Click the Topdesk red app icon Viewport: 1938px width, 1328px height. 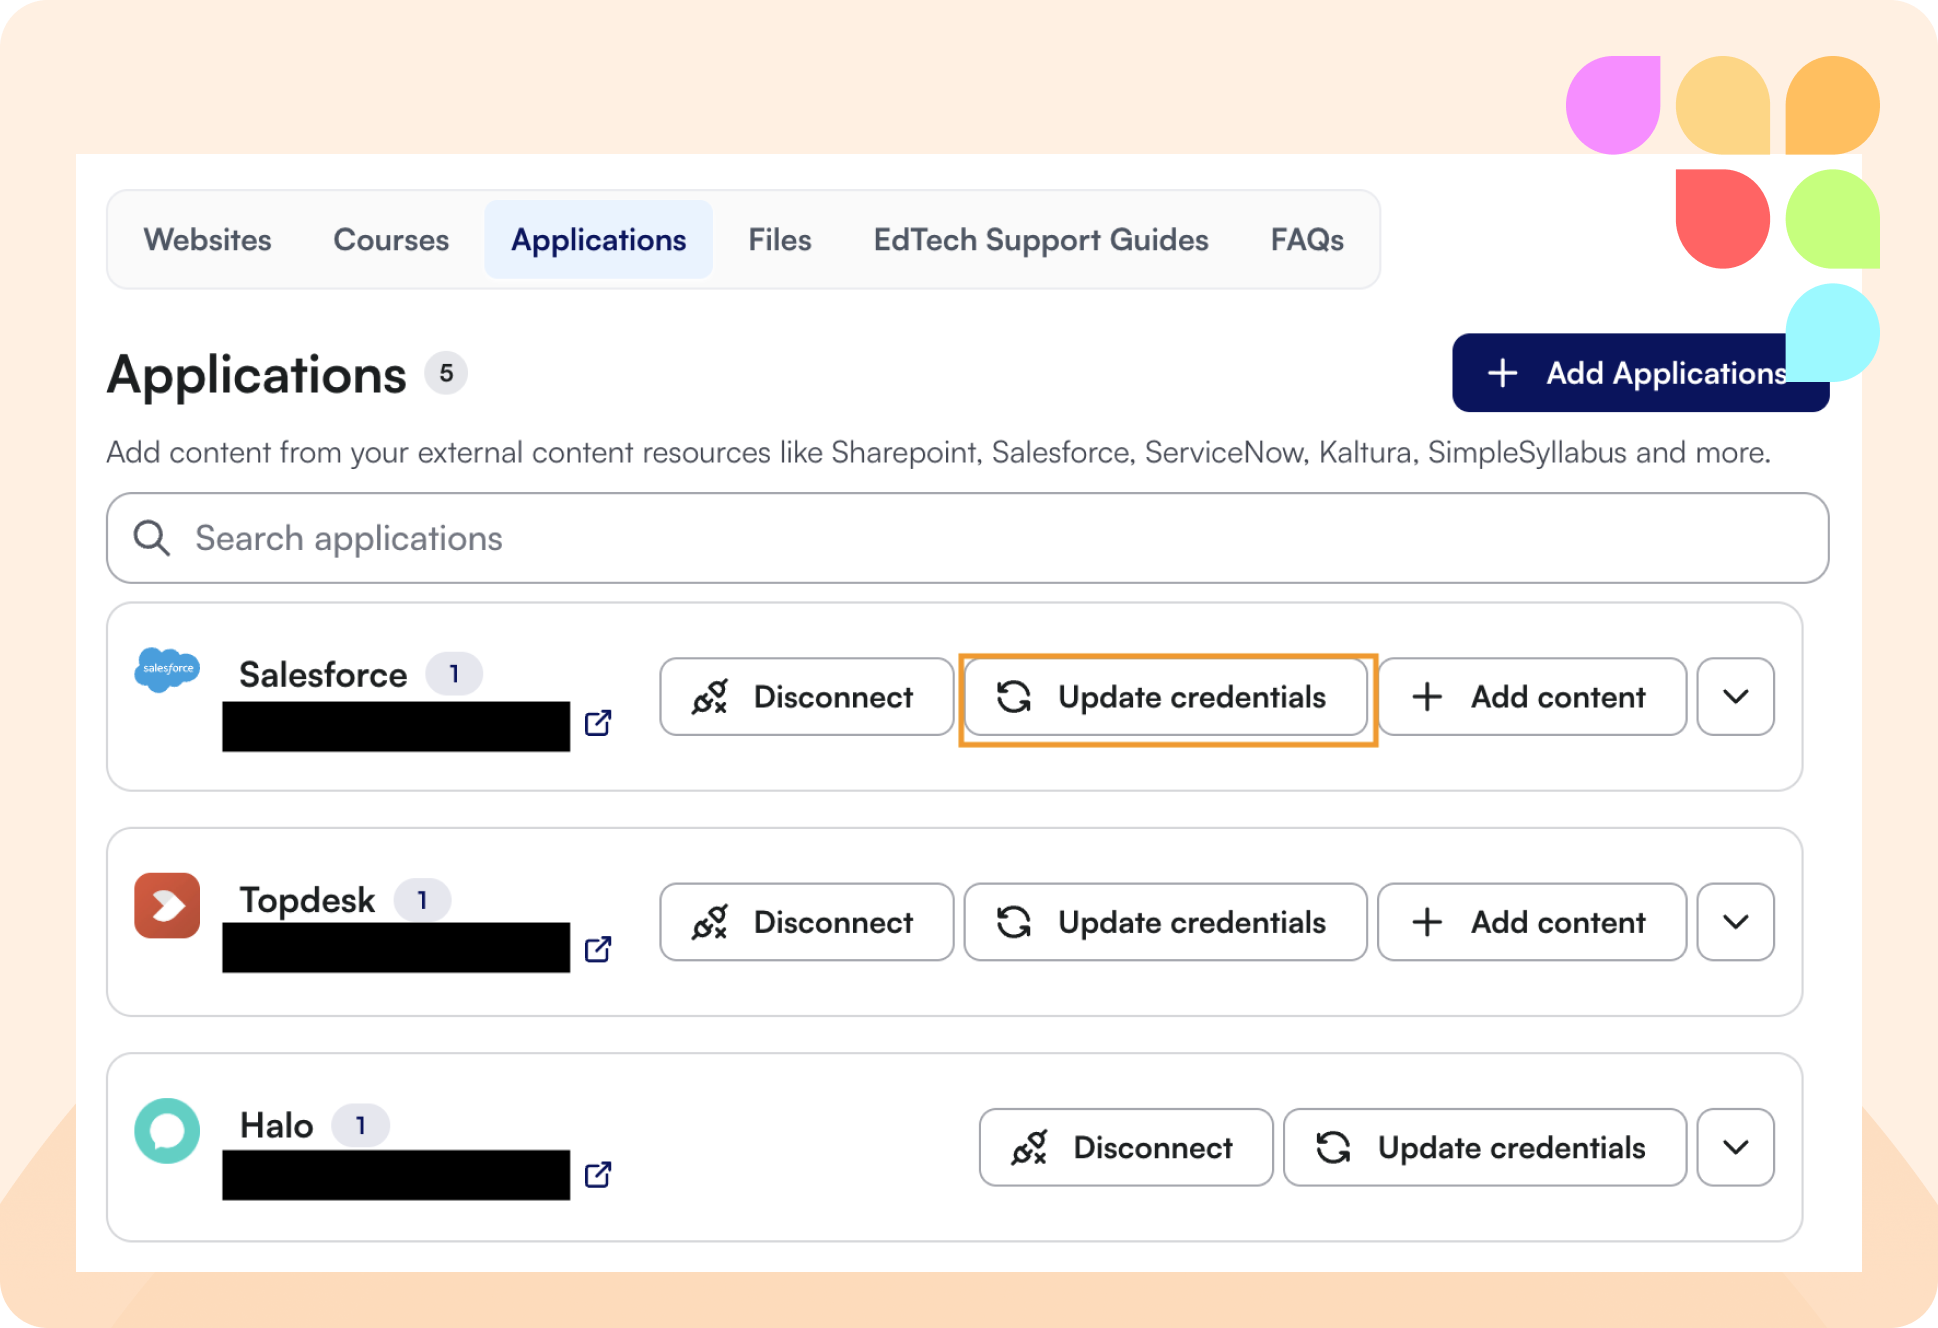[167, 905]
